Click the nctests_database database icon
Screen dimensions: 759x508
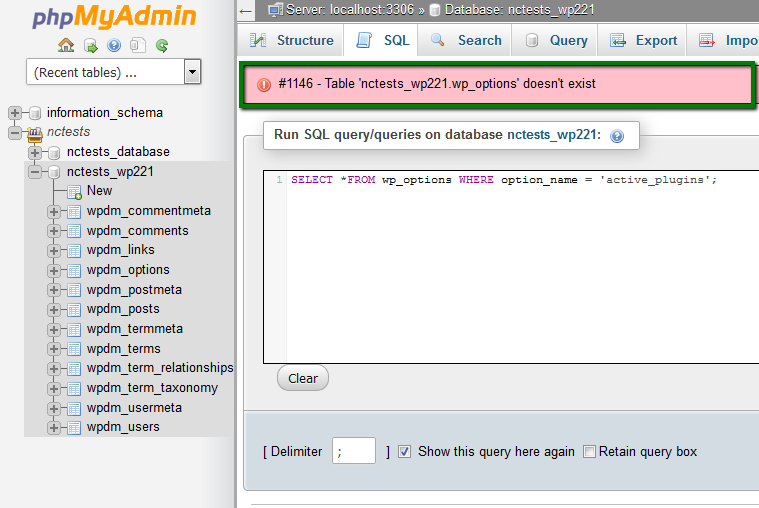[x=54, y=153]
